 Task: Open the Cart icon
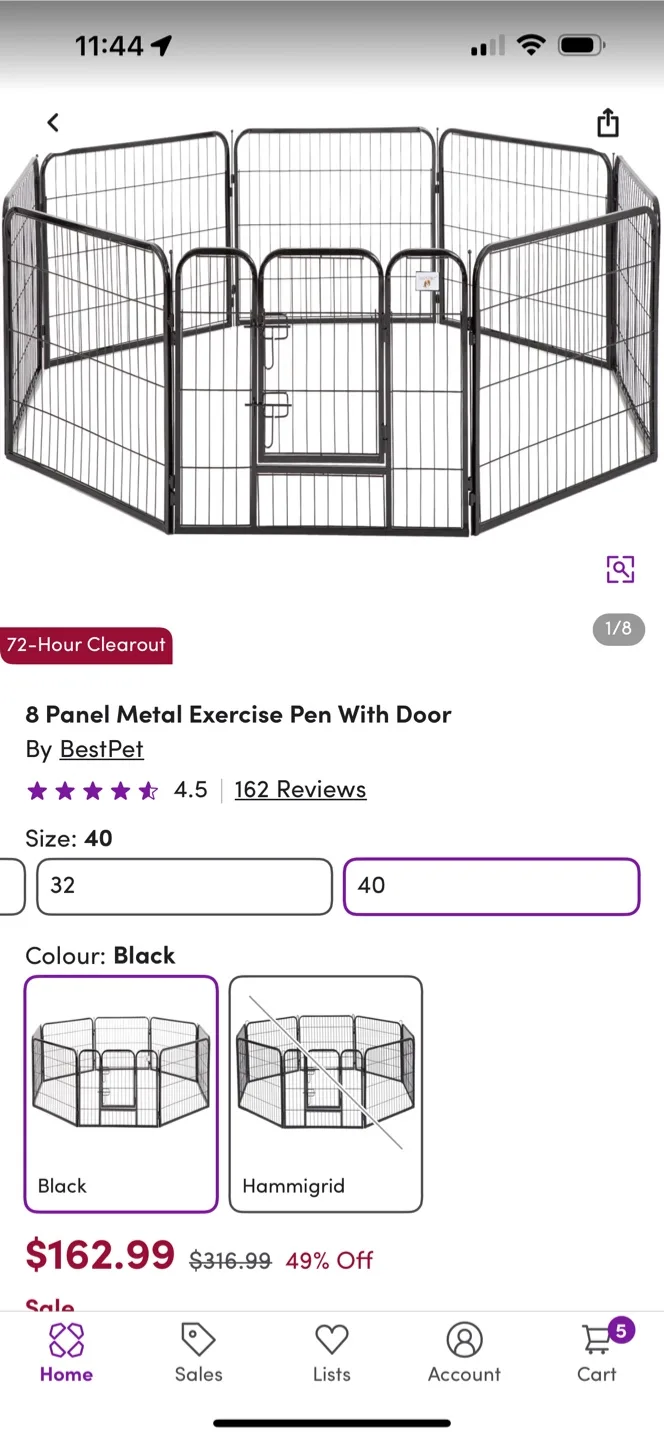597,1353
